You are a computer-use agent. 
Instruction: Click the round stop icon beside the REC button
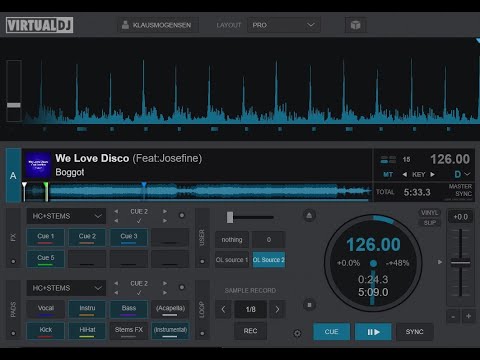(309, 305)
